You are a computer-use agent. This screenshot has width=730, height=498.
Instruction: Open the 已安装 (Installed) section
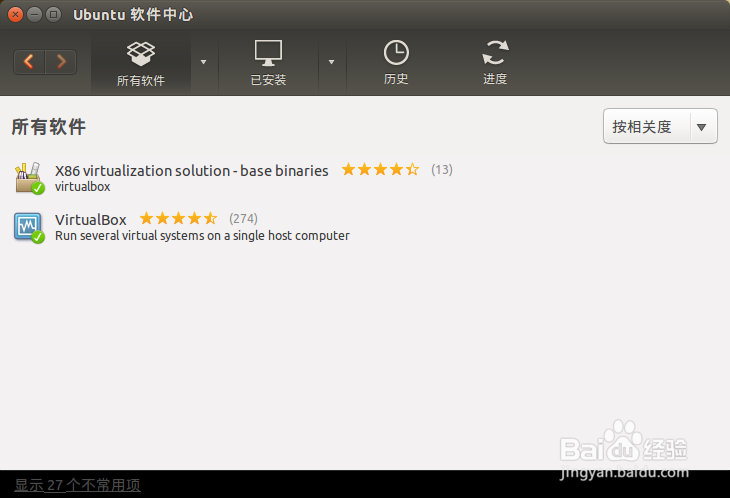pos(268,63)
